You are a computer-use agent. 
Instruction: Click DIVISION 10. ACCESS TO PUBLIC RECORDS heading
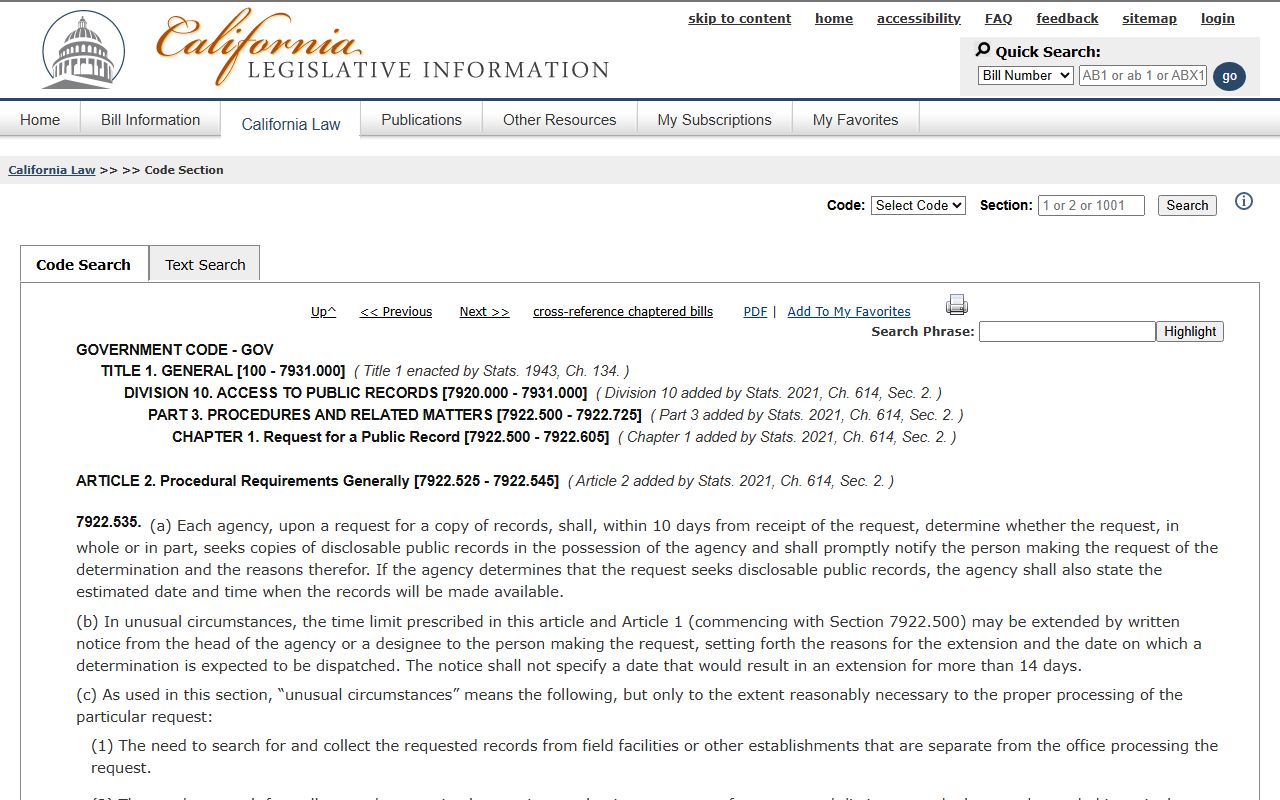(x=356, y=393)
